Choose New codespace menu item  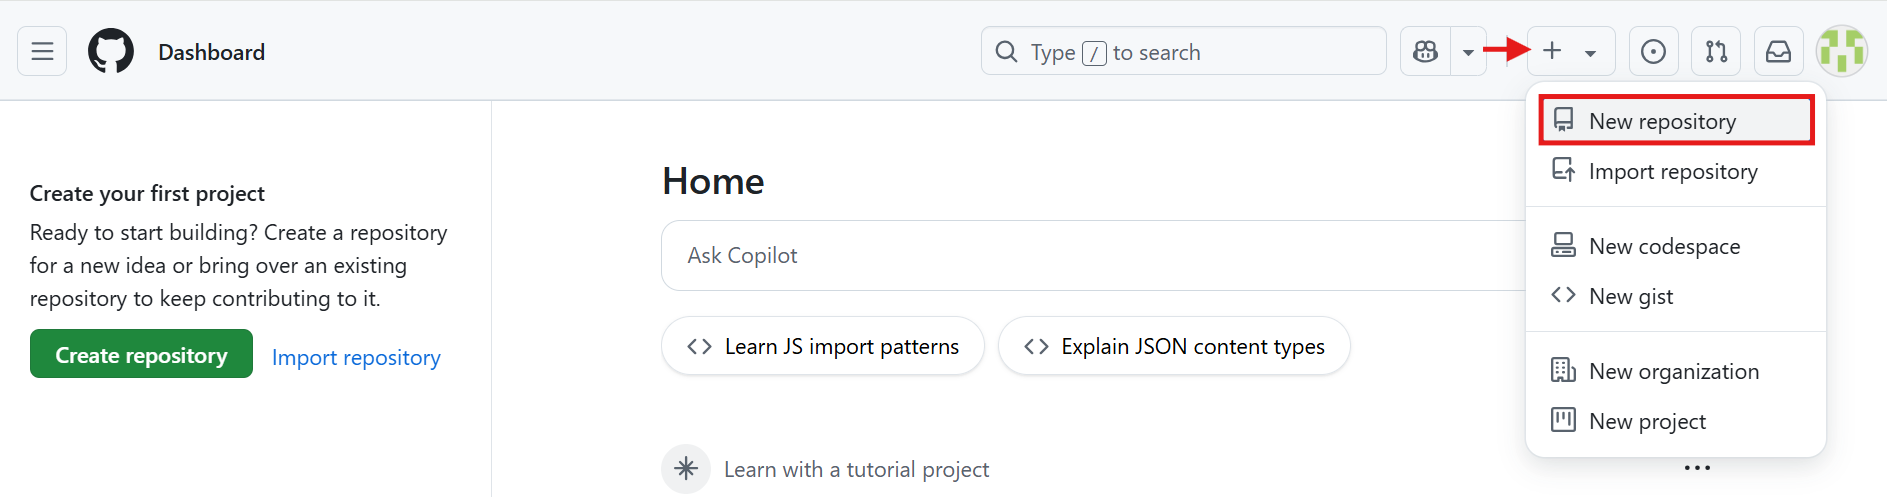point(1664,246)
